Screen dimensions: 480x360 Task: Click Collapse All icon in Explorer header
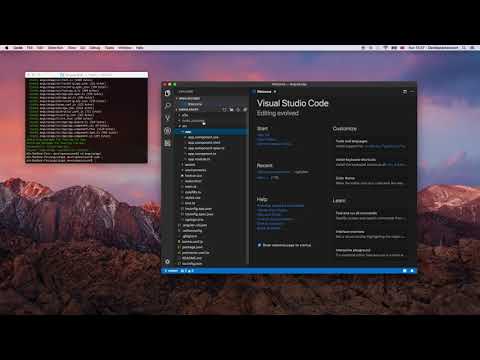[x=245, y=109]
